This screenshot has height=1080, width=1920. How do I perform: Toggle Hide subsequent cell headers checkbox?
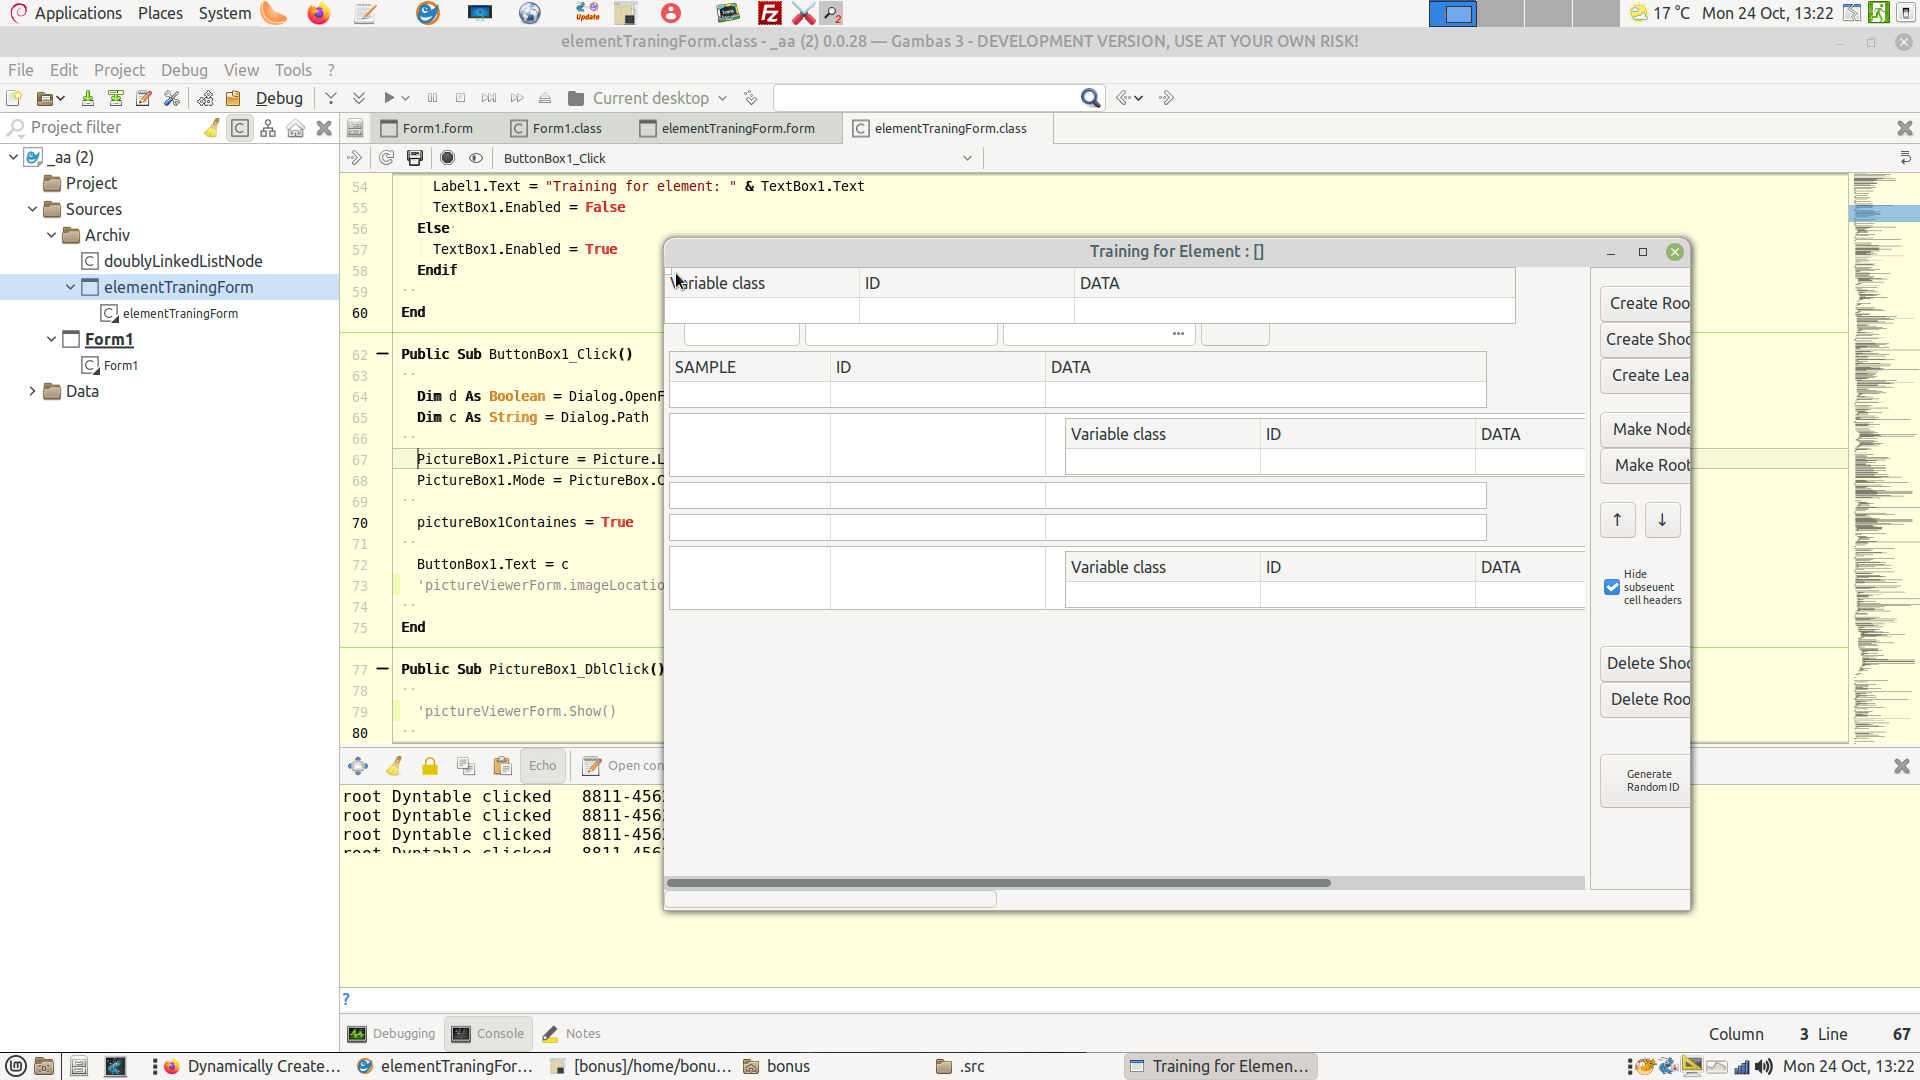(x=1612, y=587)
